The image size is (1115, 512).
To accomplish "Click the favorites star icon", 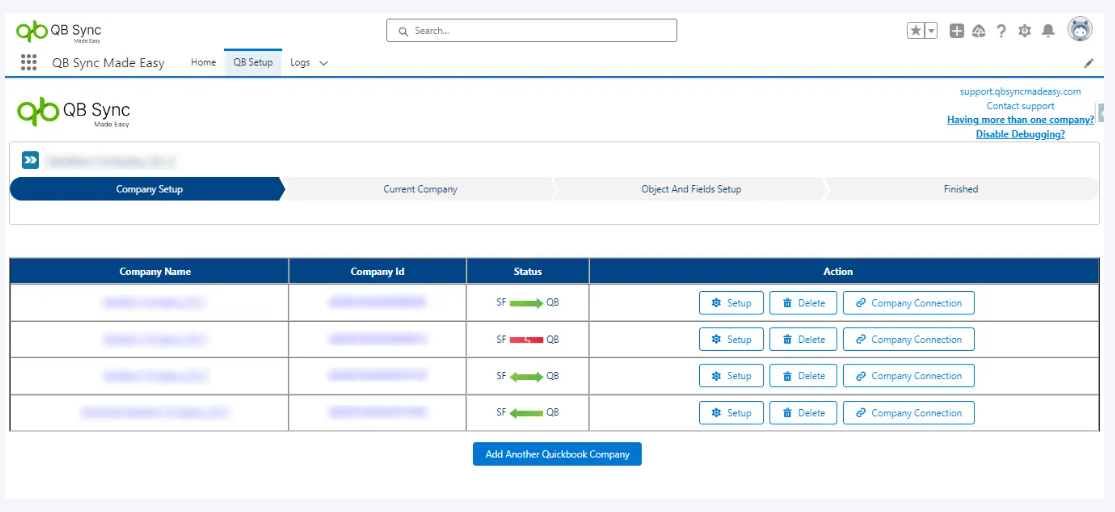I will click(x=916, y=31).
